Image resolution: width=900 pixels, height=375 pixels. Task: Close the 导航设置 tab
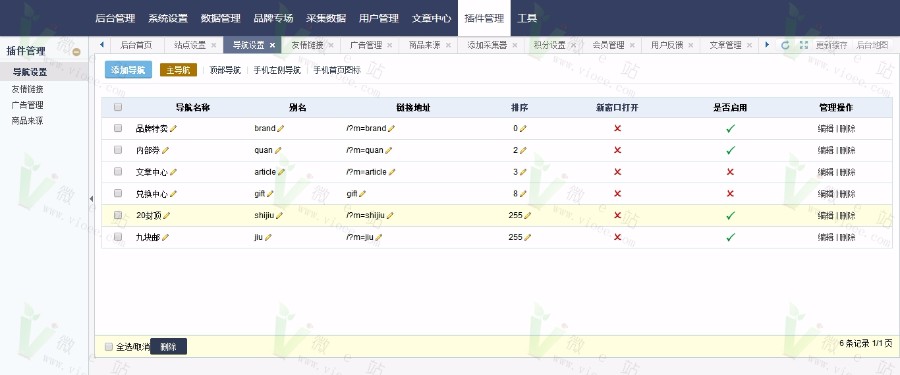click(x=272, y=45)
